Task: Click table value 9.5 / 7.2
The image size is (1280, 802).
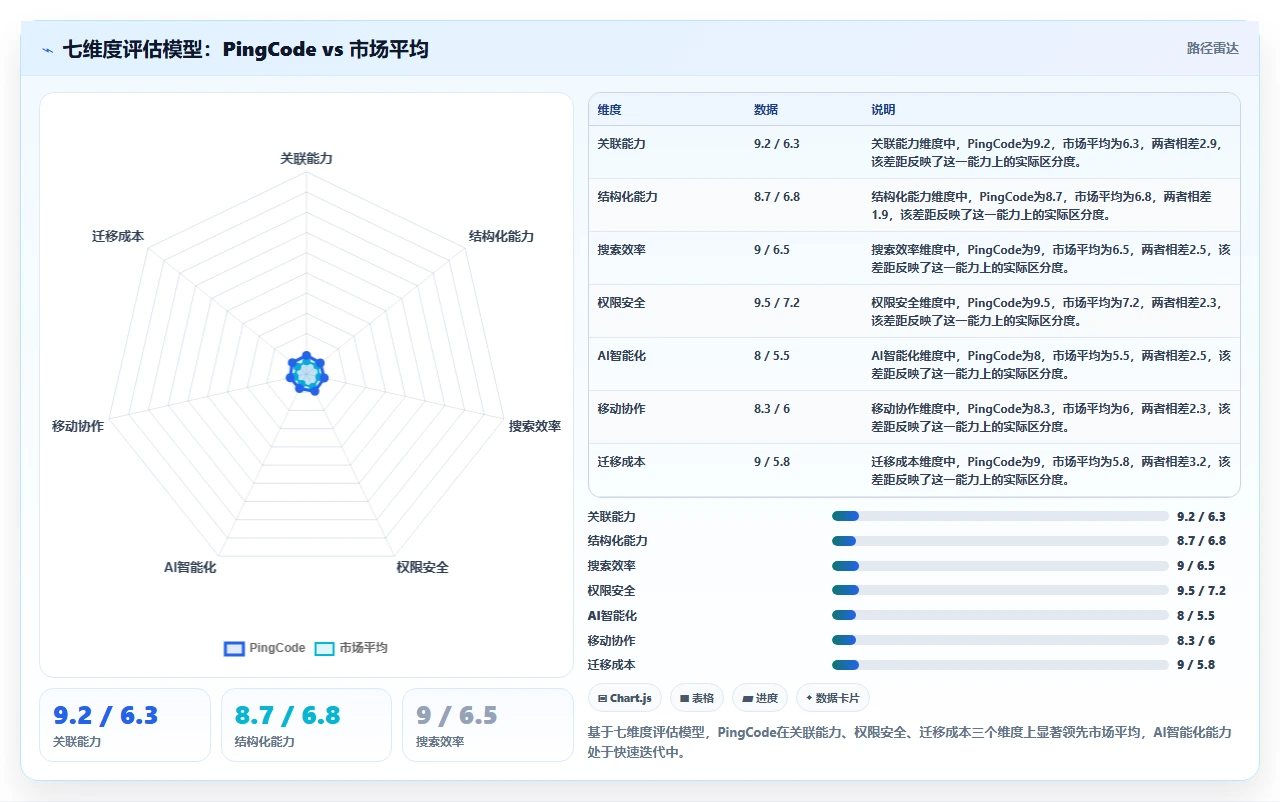Action: tap(777, 303)
